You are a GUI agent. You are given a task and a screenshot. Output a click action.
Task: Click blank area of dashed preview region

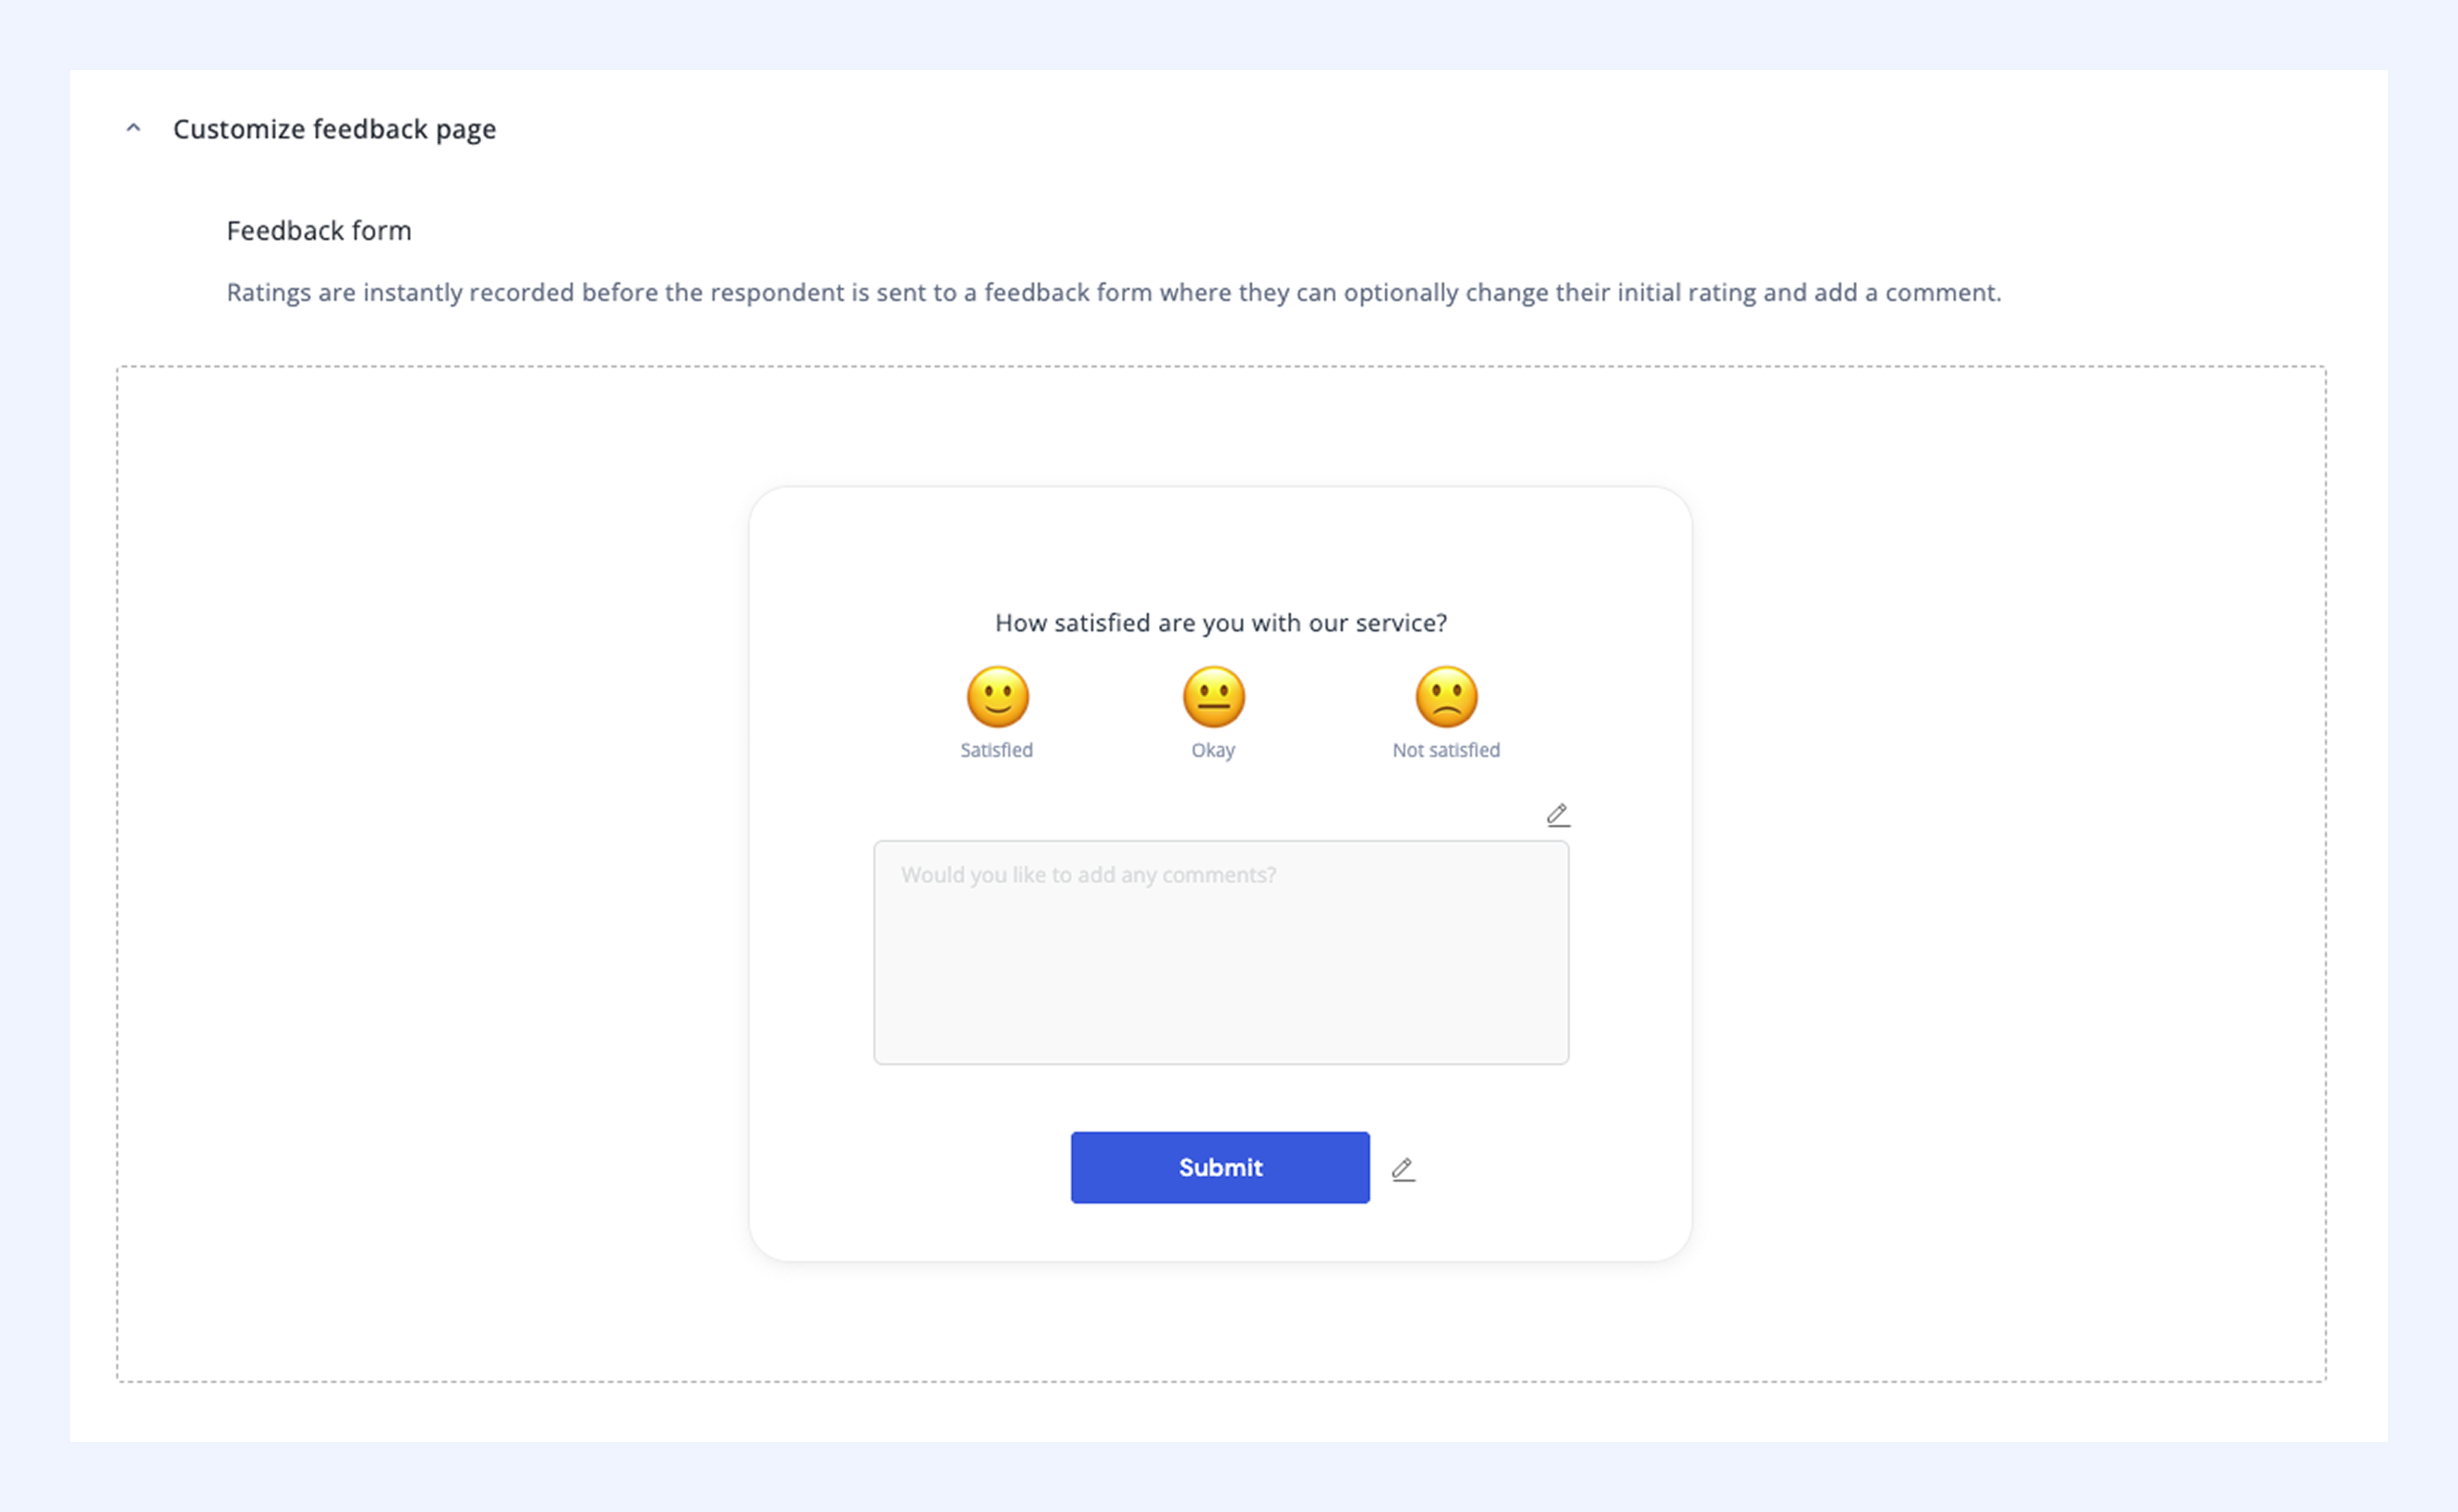pos(430,870)
